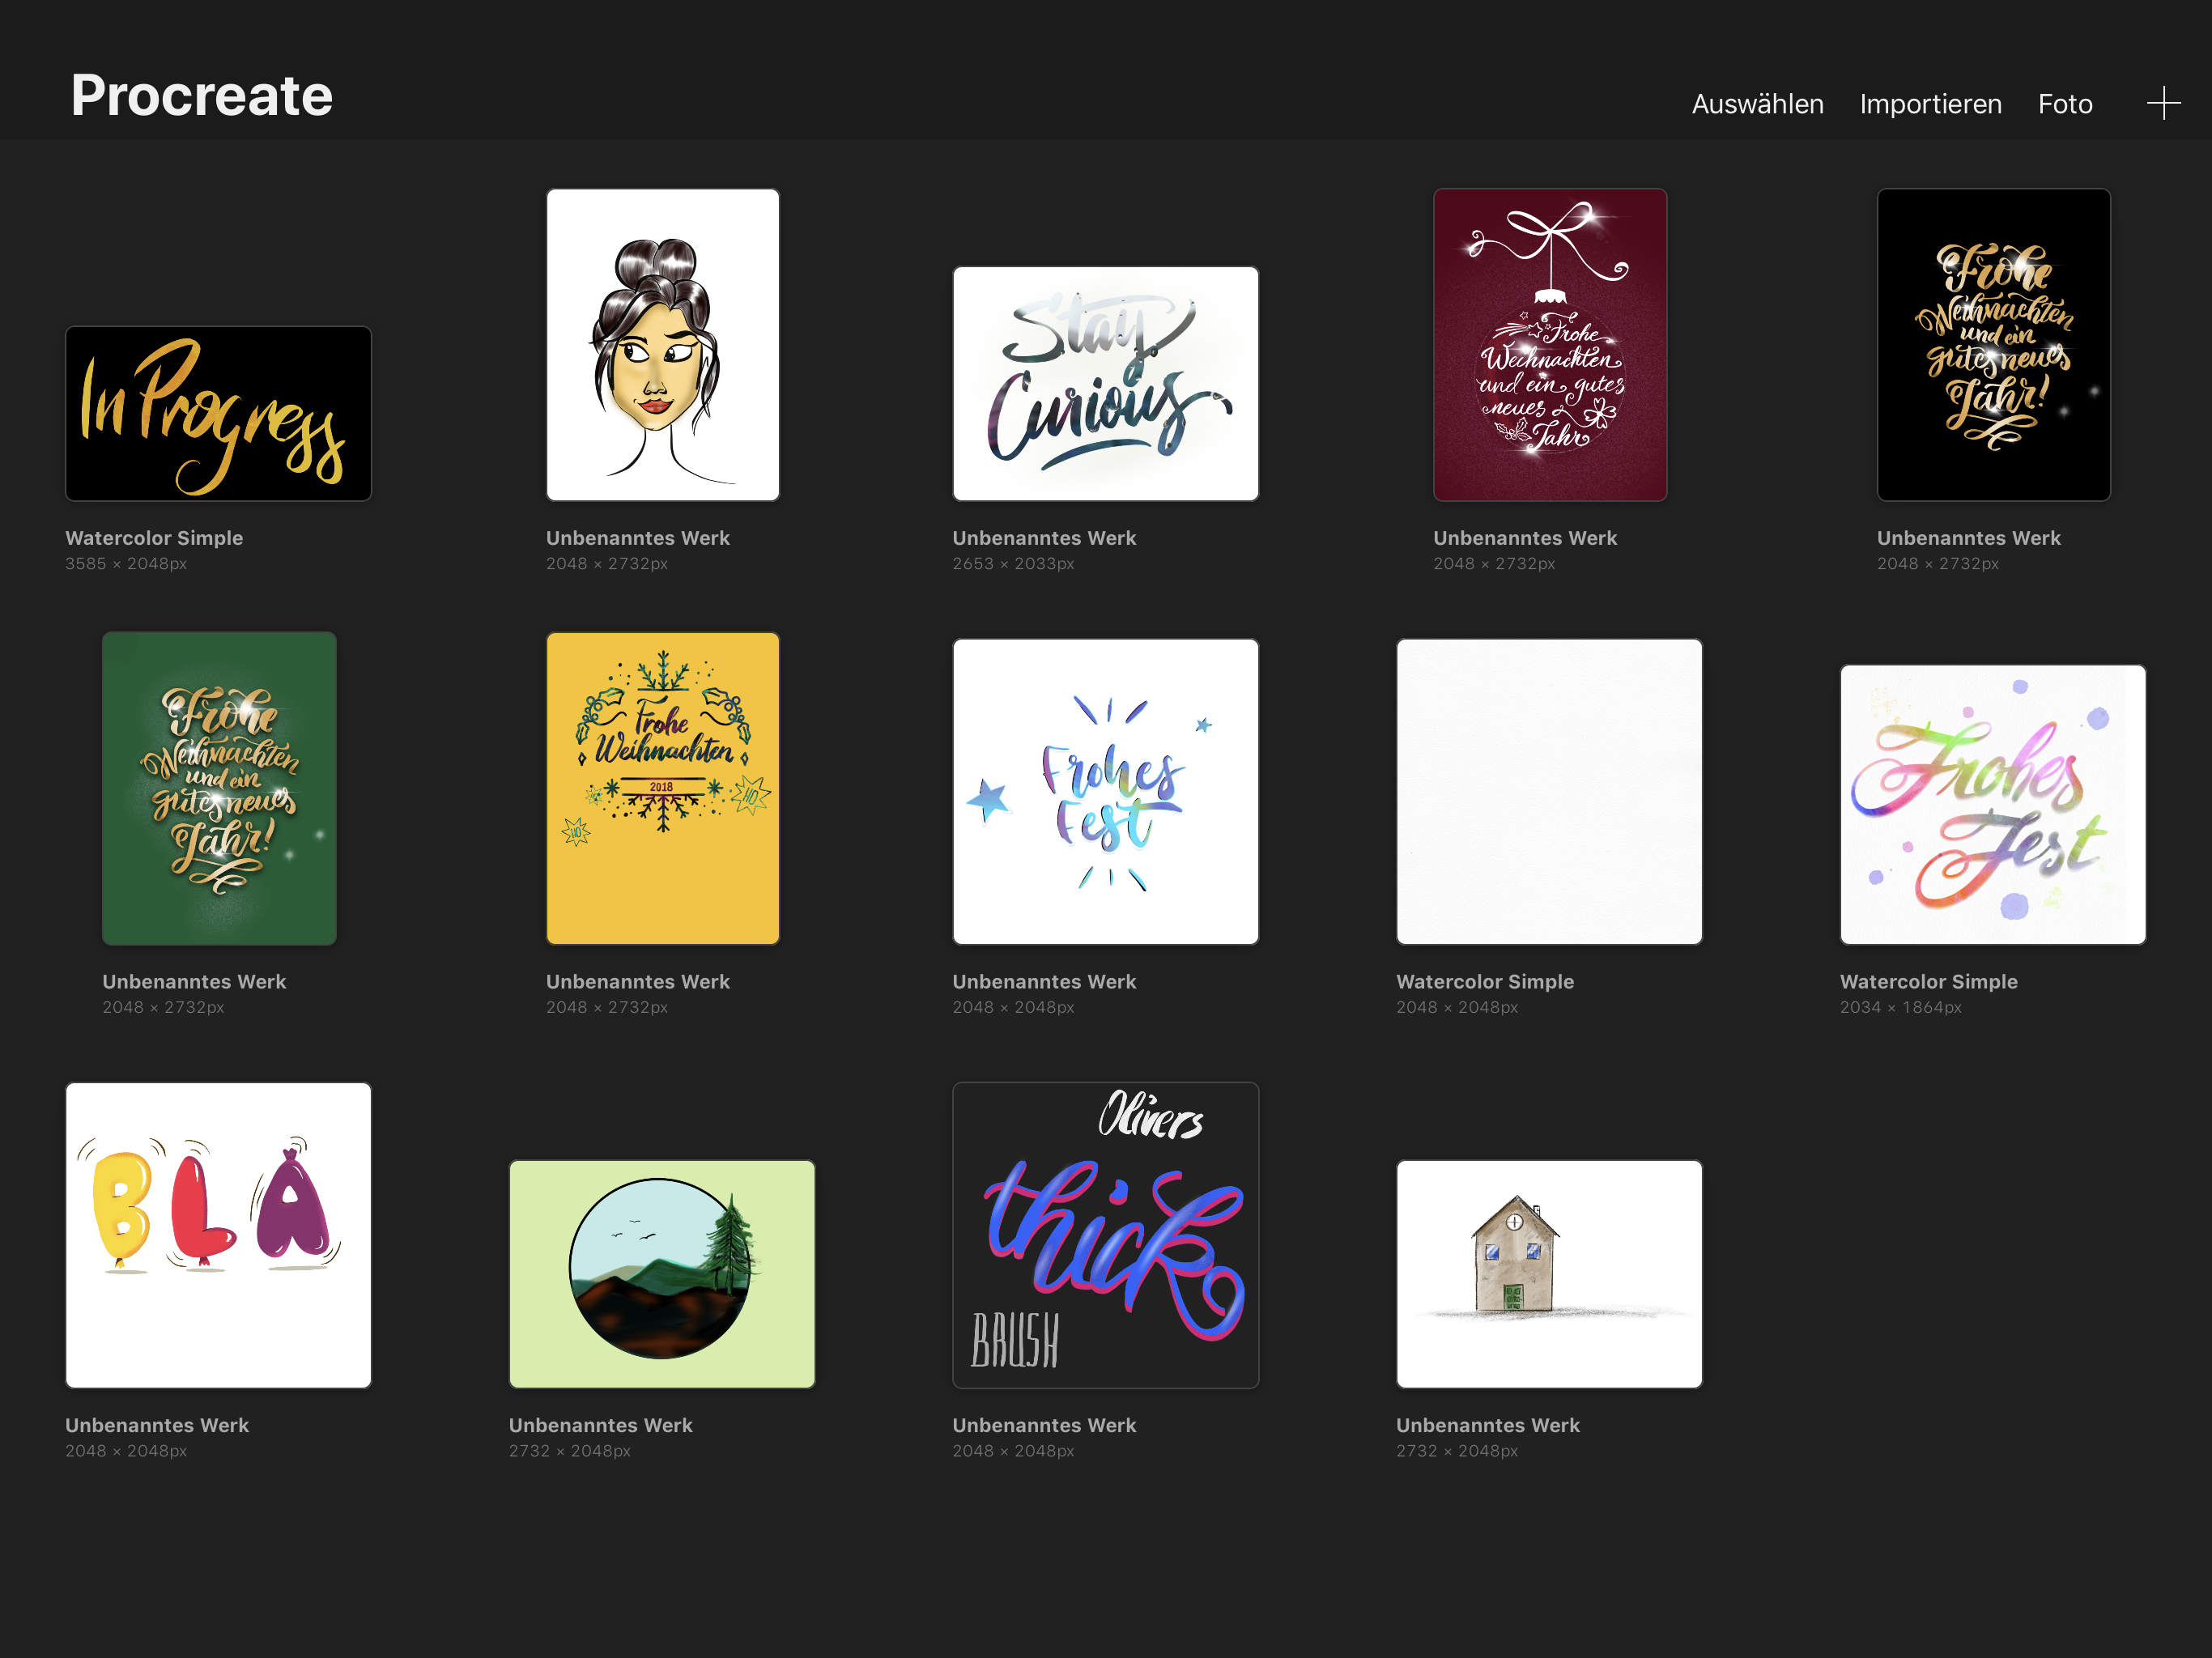
Task: Rename the first Watercolor Simple title label
Action: pos(154,538)
